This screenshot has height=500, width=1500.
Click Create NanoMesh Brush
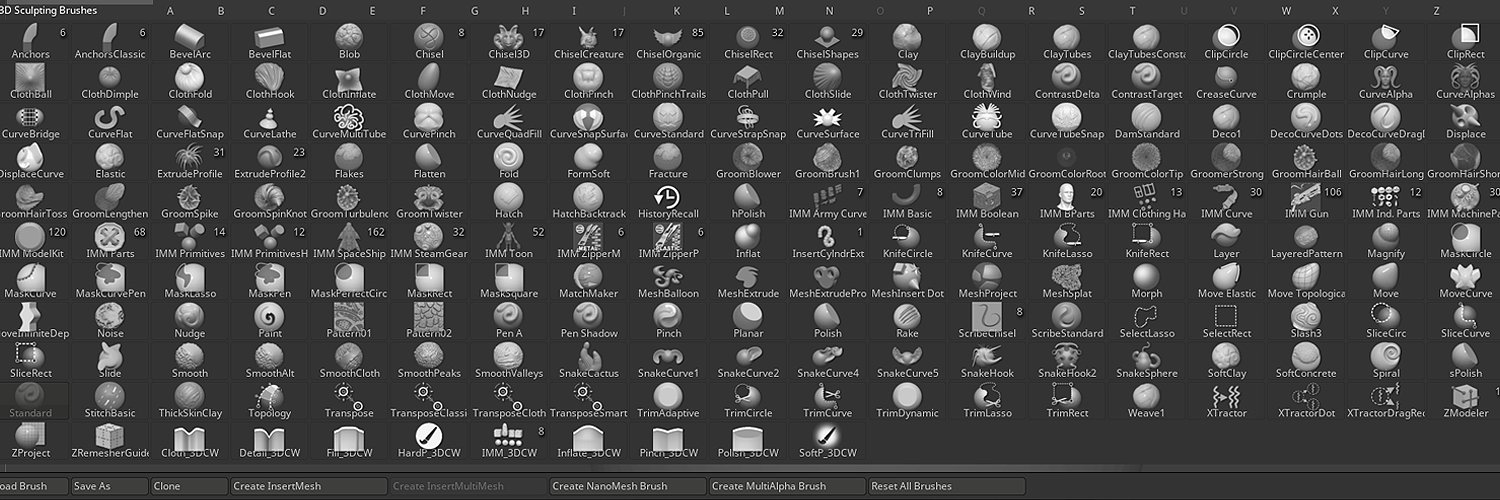[x=628, y=486]
